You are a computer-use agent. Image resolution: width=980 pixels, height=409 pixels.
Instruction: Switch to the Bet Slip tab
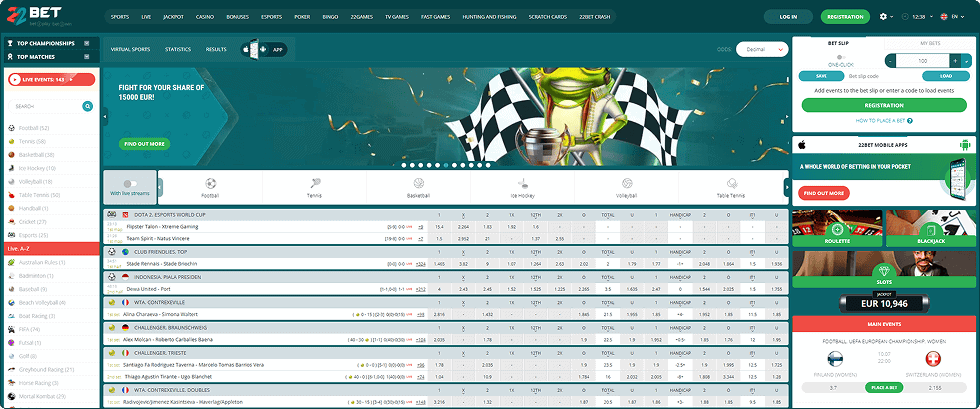838,43
